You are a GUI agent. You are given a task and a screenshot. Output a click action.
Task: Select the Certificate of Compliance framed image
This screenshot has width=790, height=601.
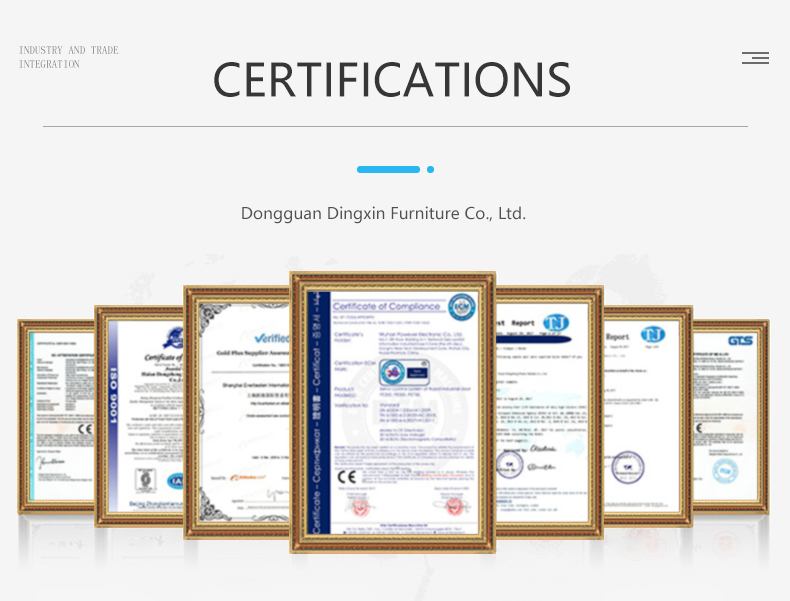[x=392, y=412]
